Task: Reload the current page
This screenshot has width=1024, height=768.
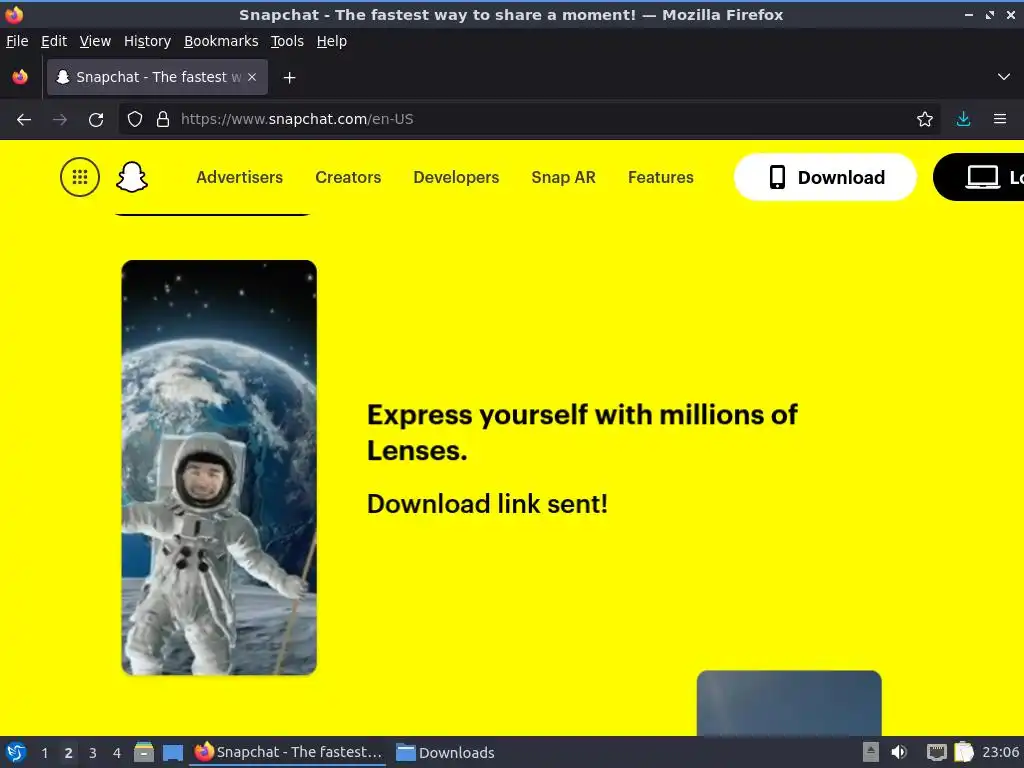Action: [96, 120]
